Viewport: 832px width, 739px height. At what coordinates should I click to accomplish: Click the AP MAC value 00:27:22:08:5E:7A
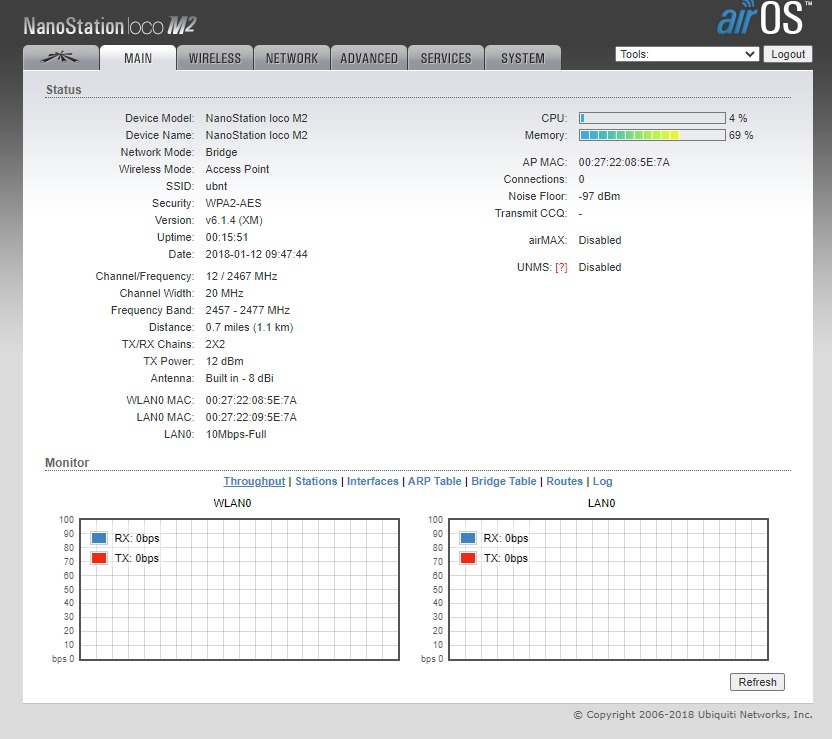coord(624,162)
